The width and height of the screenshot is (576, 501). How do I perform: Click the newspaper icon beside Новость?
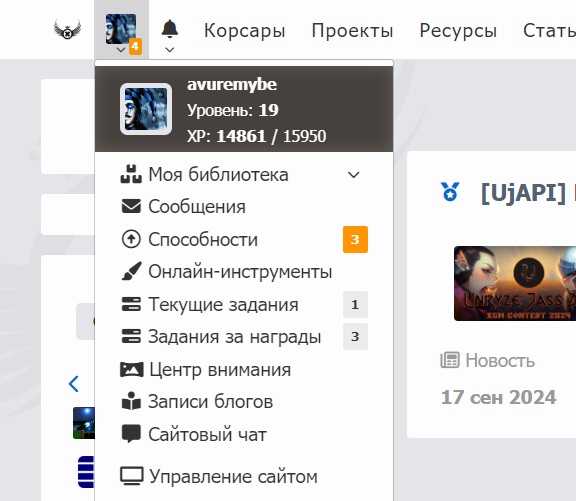point(450,360)
